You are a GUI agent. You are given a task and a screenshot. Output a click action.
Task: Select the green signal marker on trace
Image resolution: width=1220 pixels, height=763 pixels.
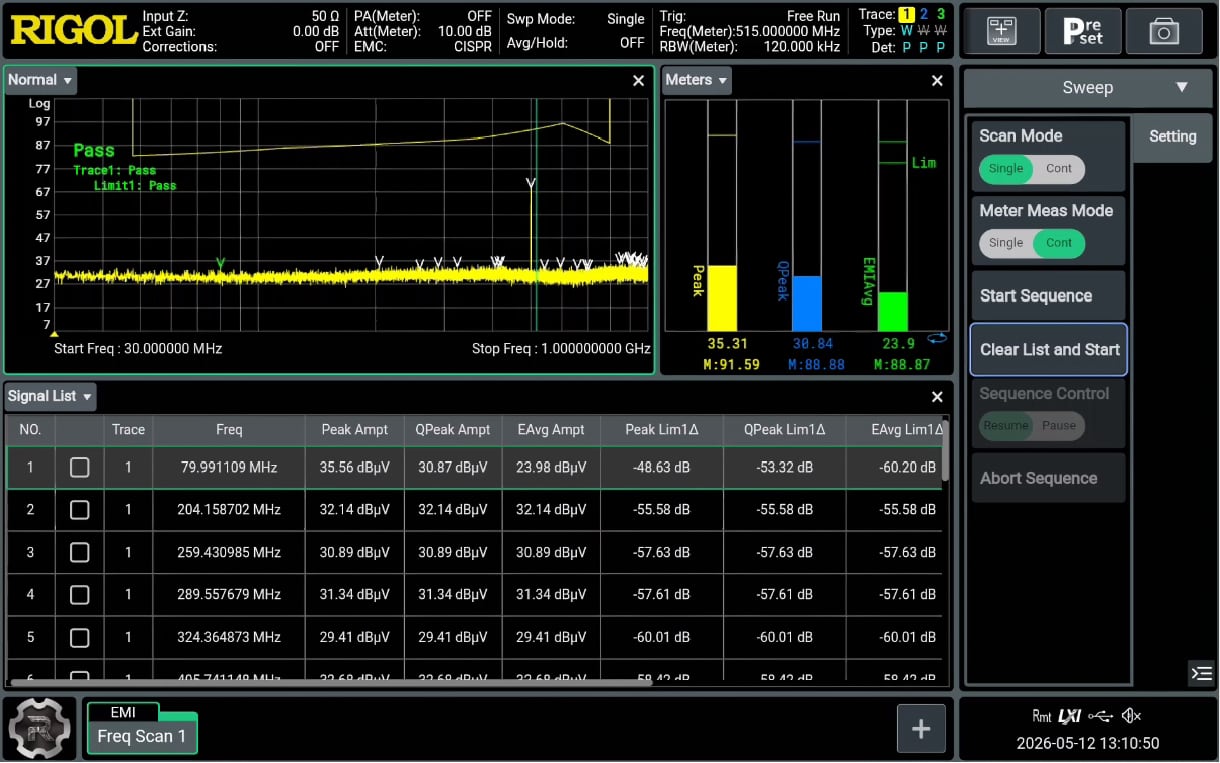(221, 263)
